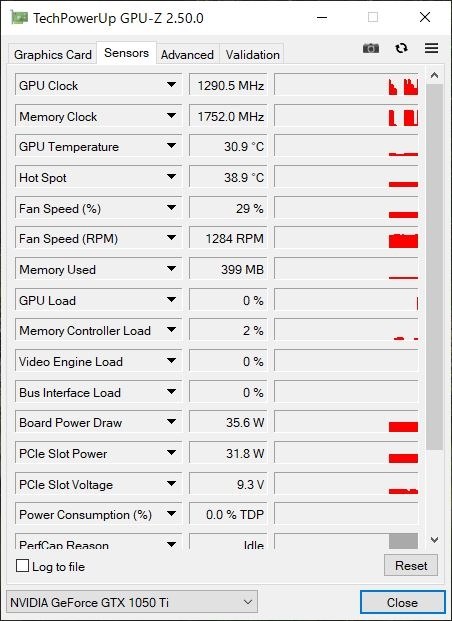Click the GPU Clock history graph
452x621 pixels.
(x=346, y=85)
